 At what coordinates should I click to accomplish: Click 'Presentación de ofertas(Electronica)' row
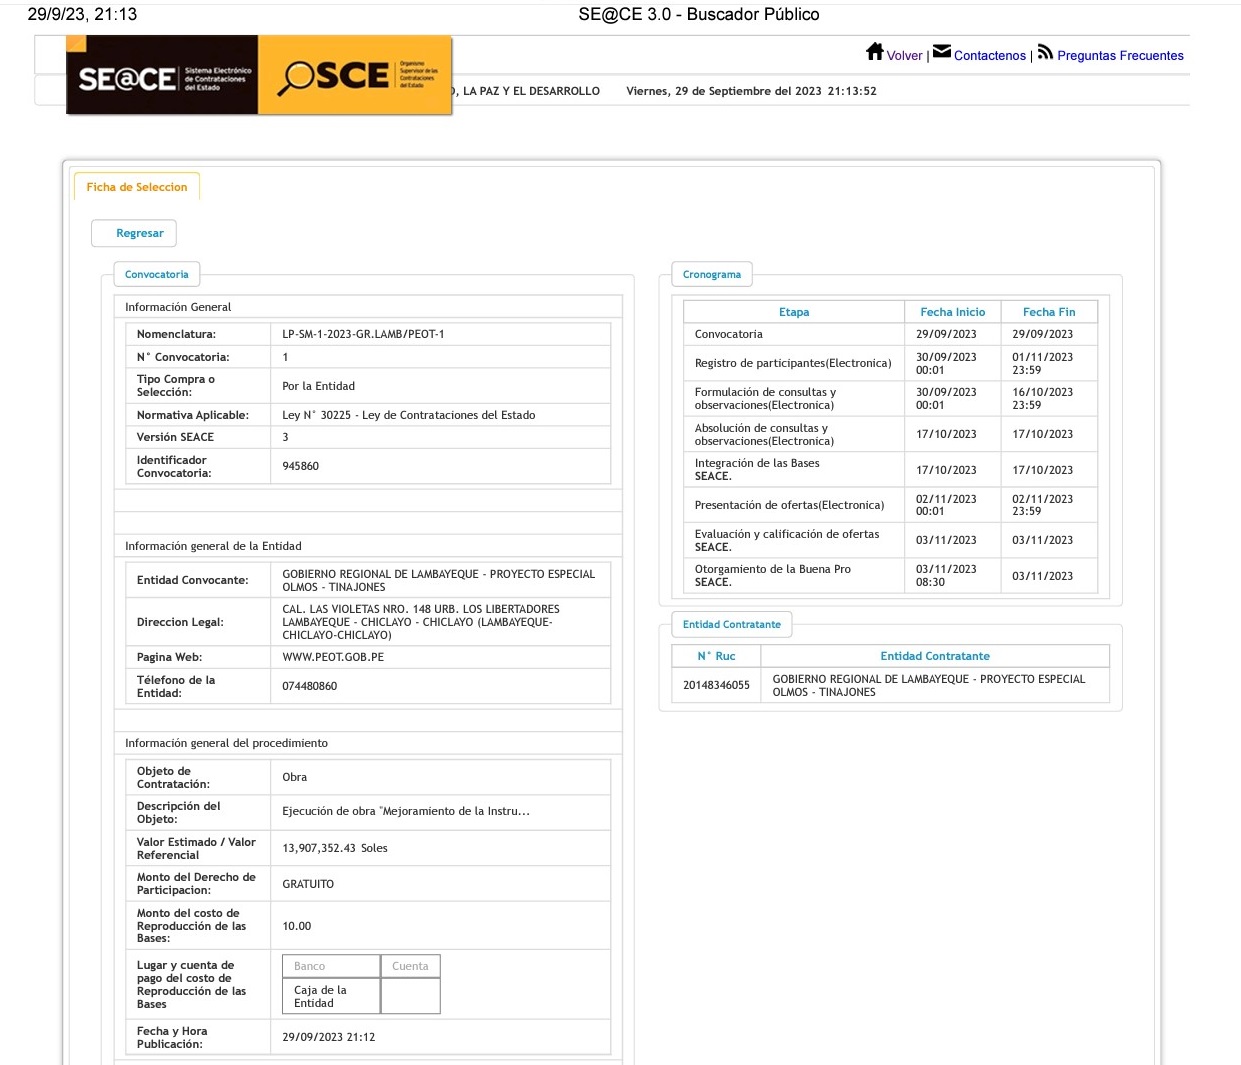(x=890, y=505)
